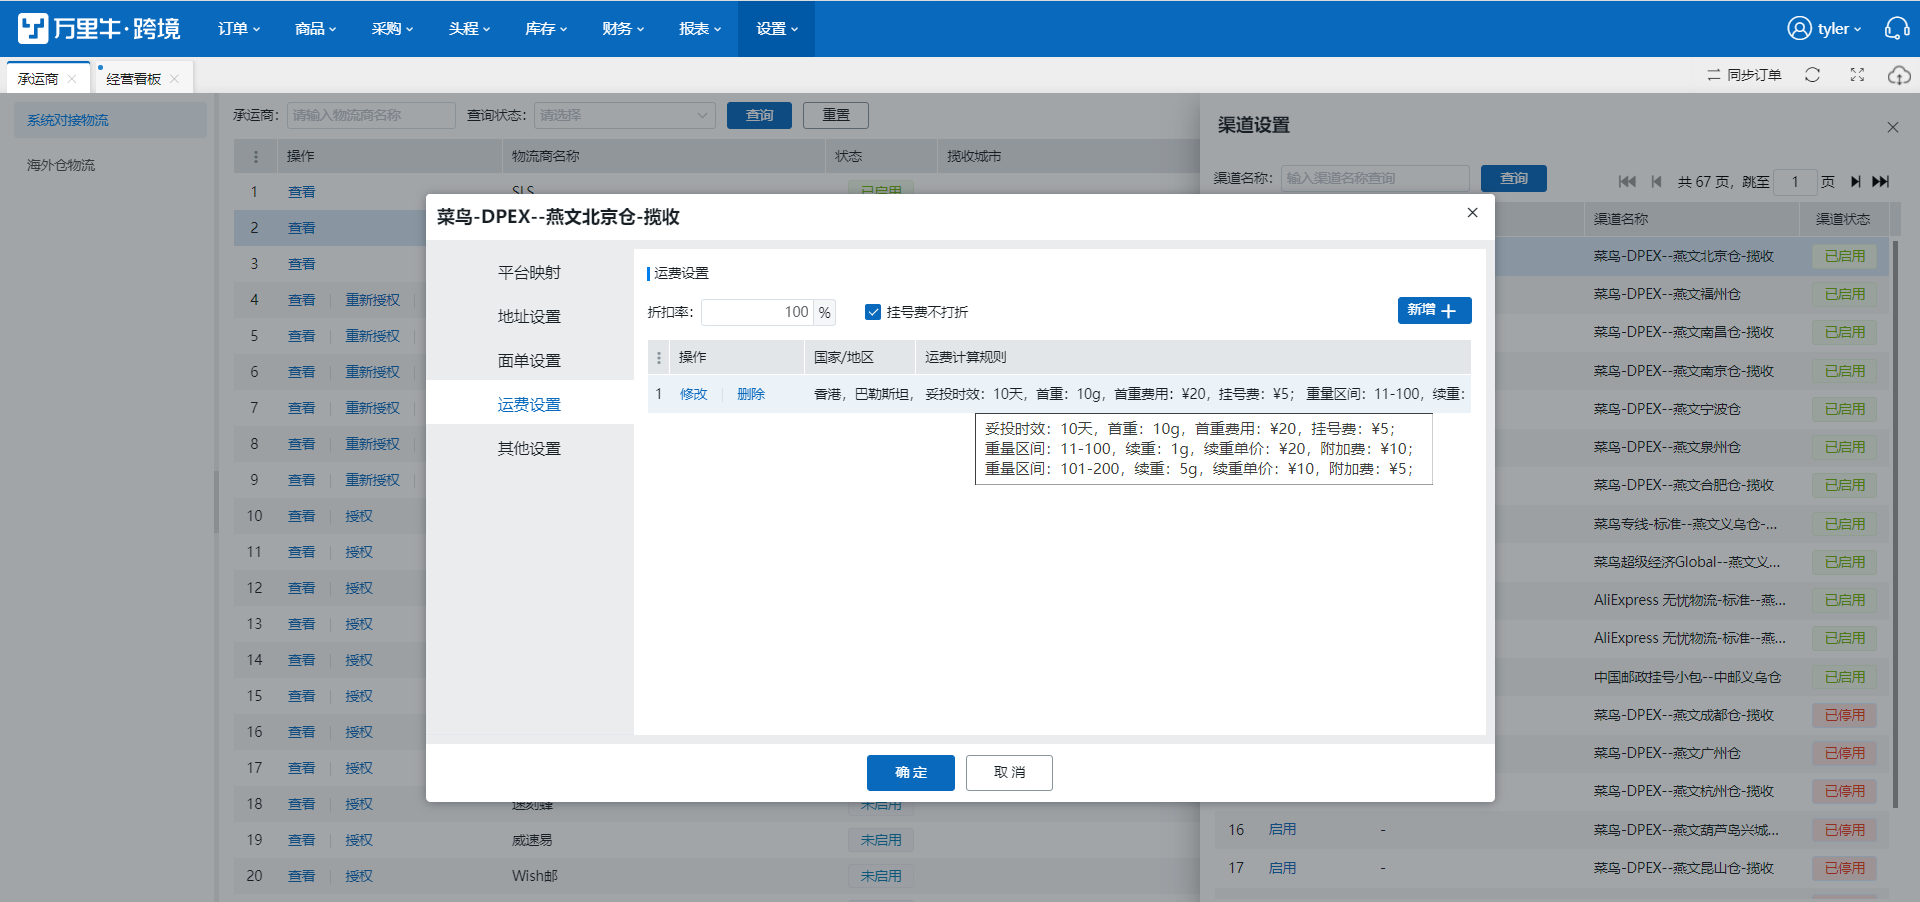Open the tyler user avatar icon
Image resolution: width=1920 pixels, height=902 pixels.
[x=1799, y=28]
